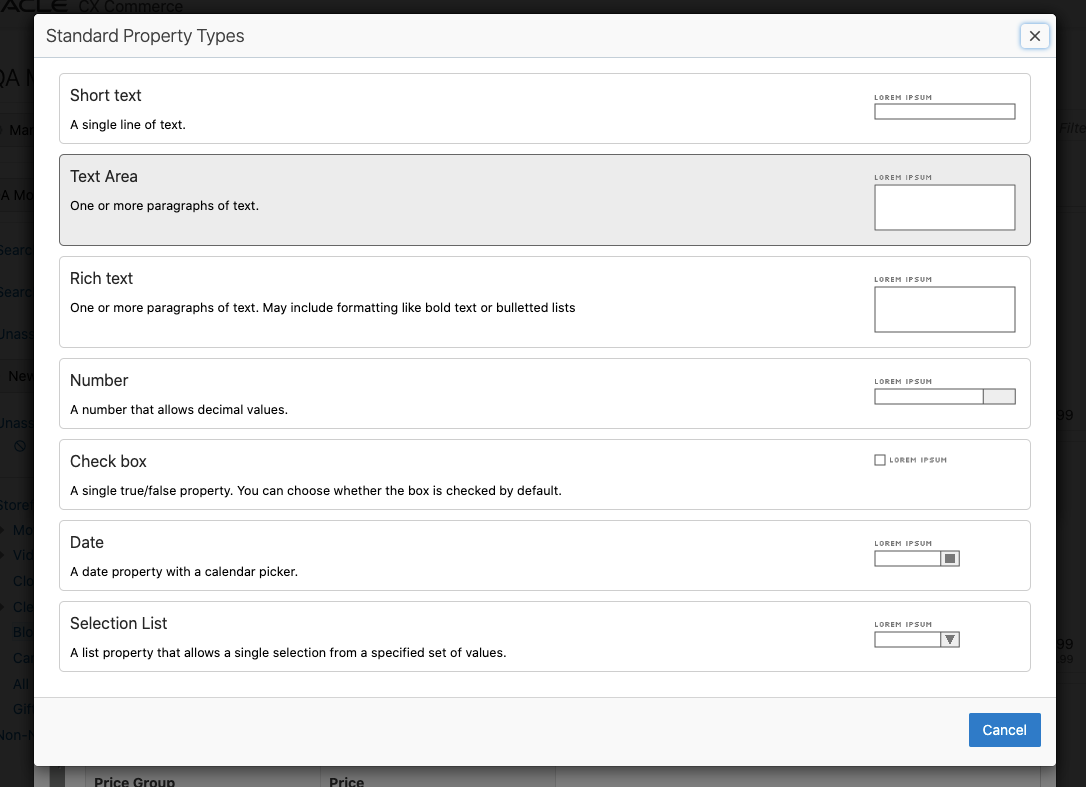Close the Standard Property Types dialog
Image resolution: width=1086 pixels, height=787 pixels.
(1034, 36)
